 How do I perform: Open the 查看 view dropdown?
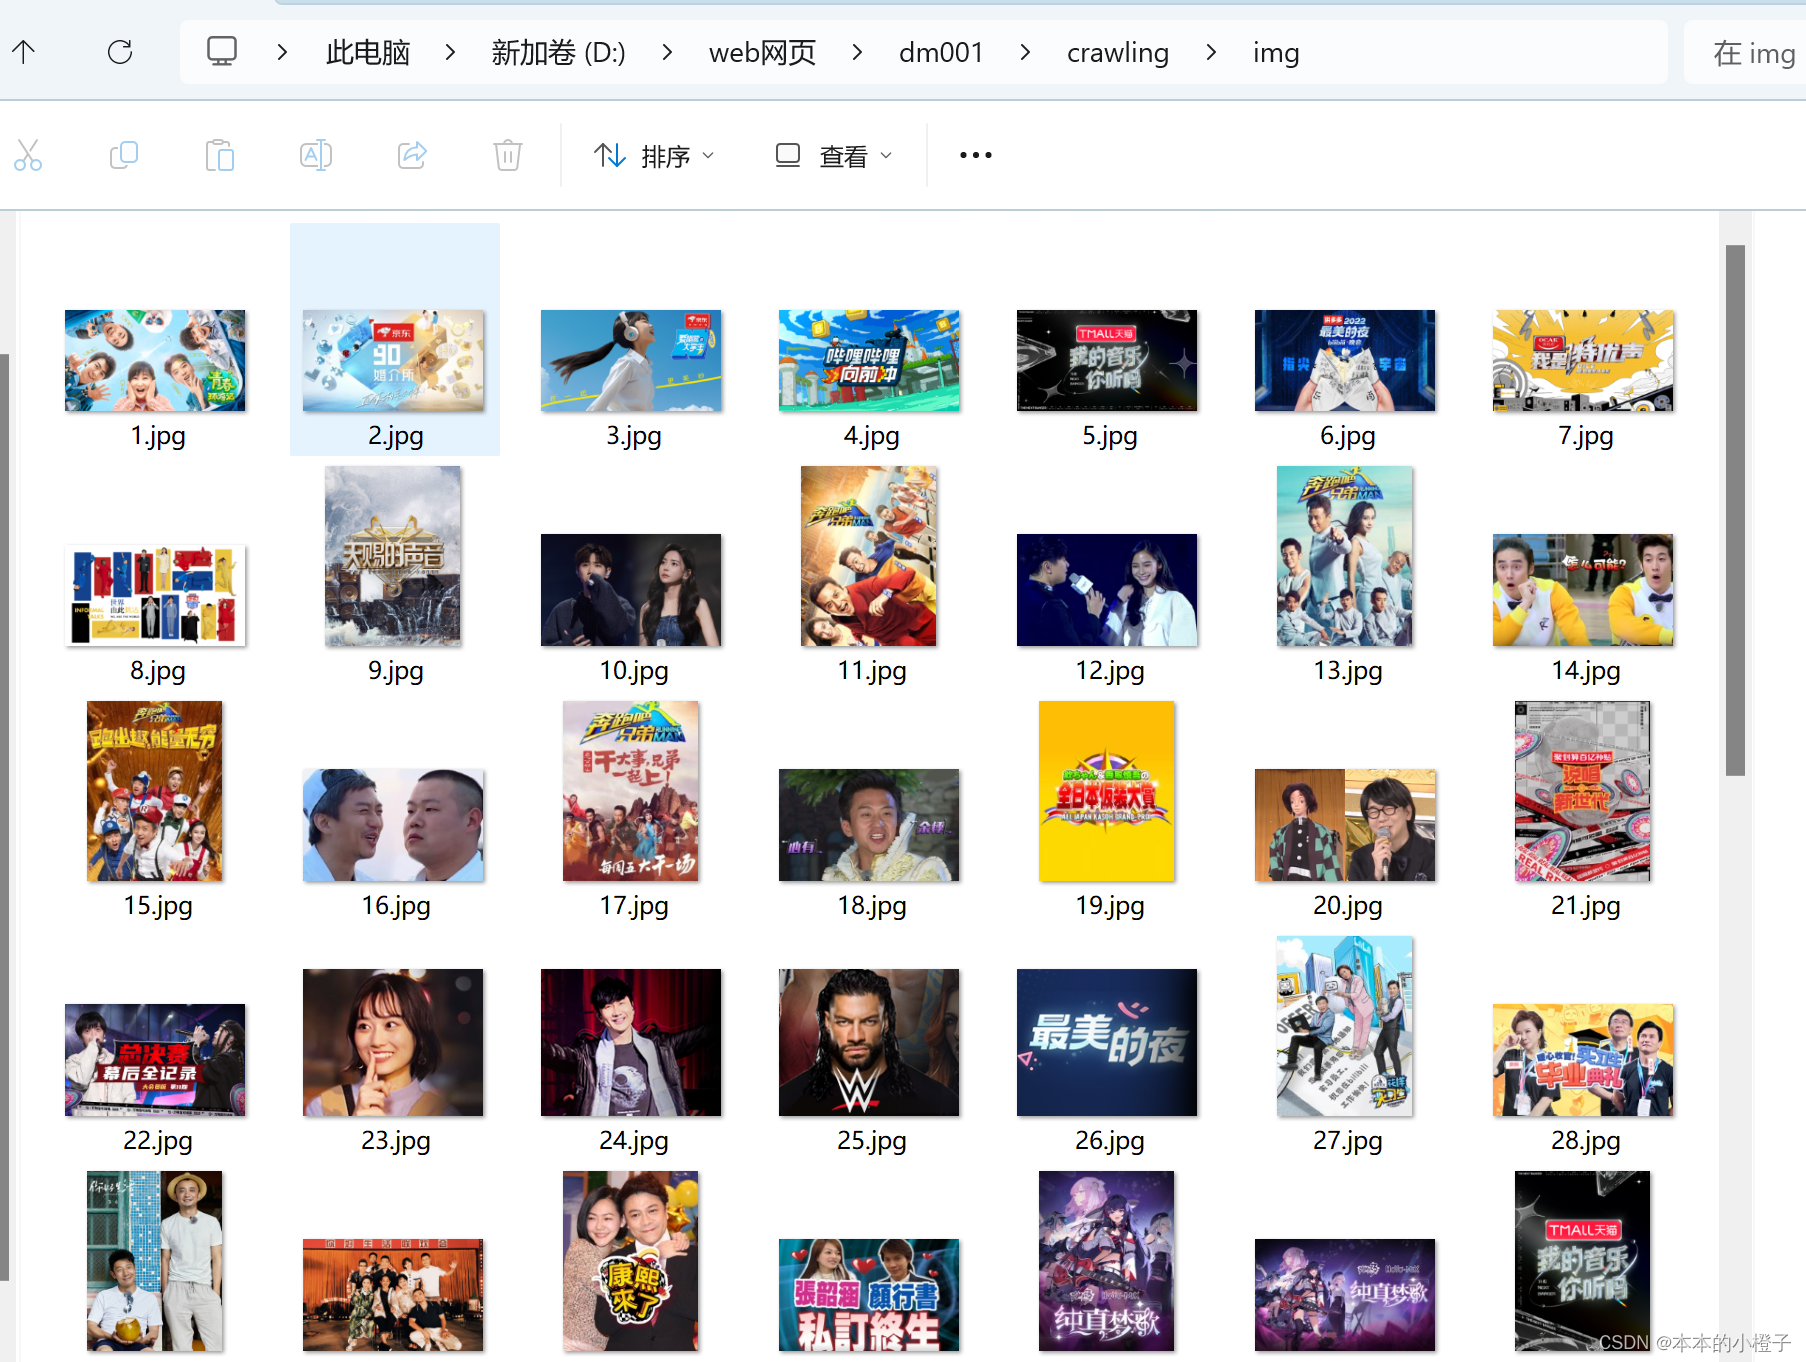pos(834,156)
